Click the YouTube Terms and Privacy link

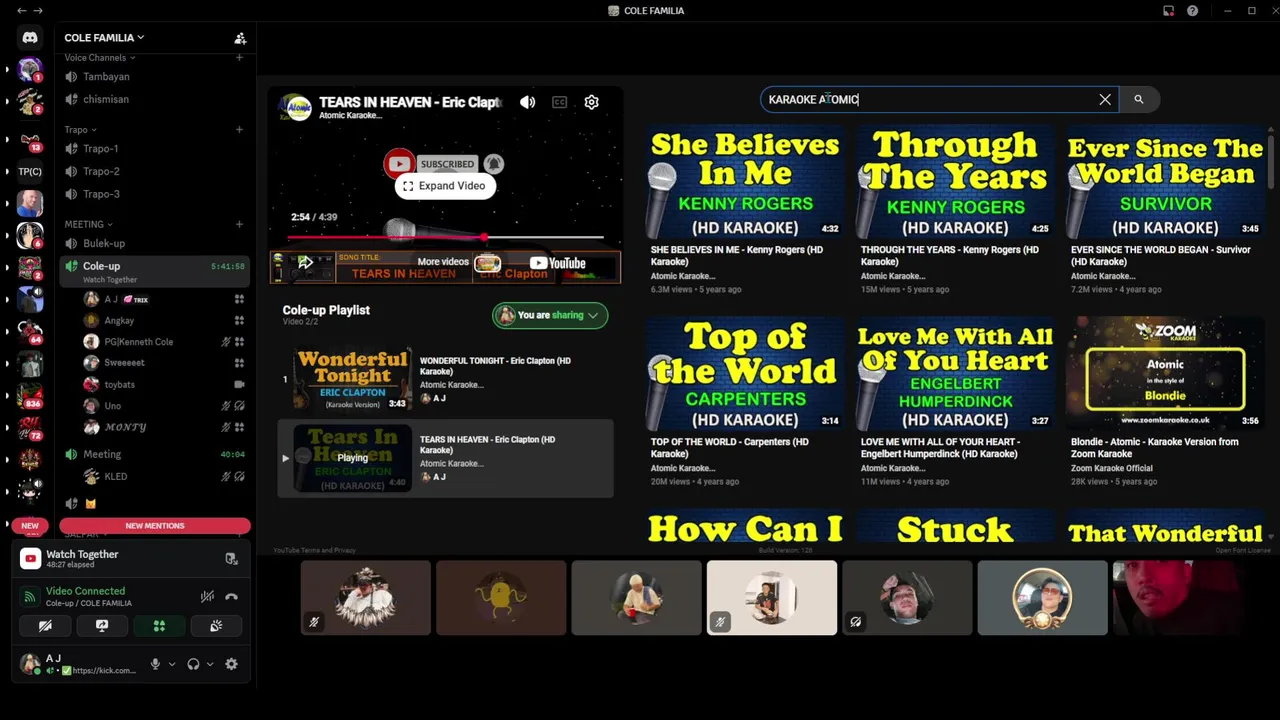point(314,550)
